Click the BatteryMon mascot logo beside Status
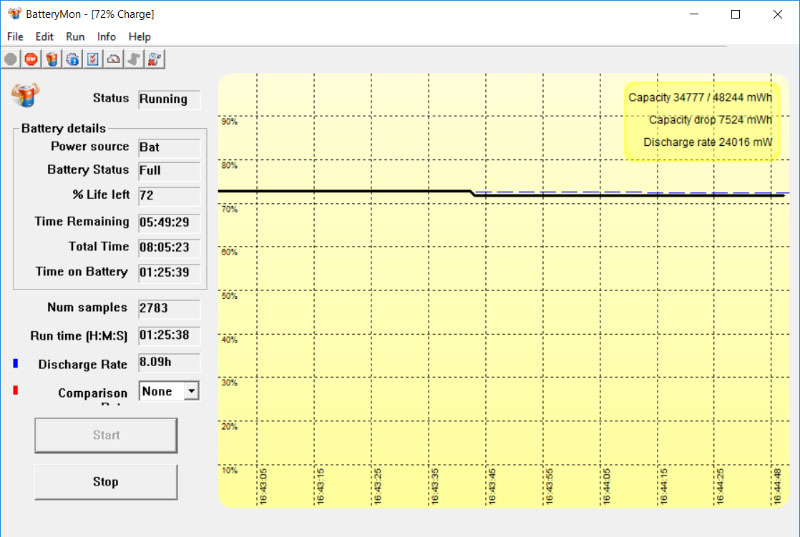 click(24, 95)
